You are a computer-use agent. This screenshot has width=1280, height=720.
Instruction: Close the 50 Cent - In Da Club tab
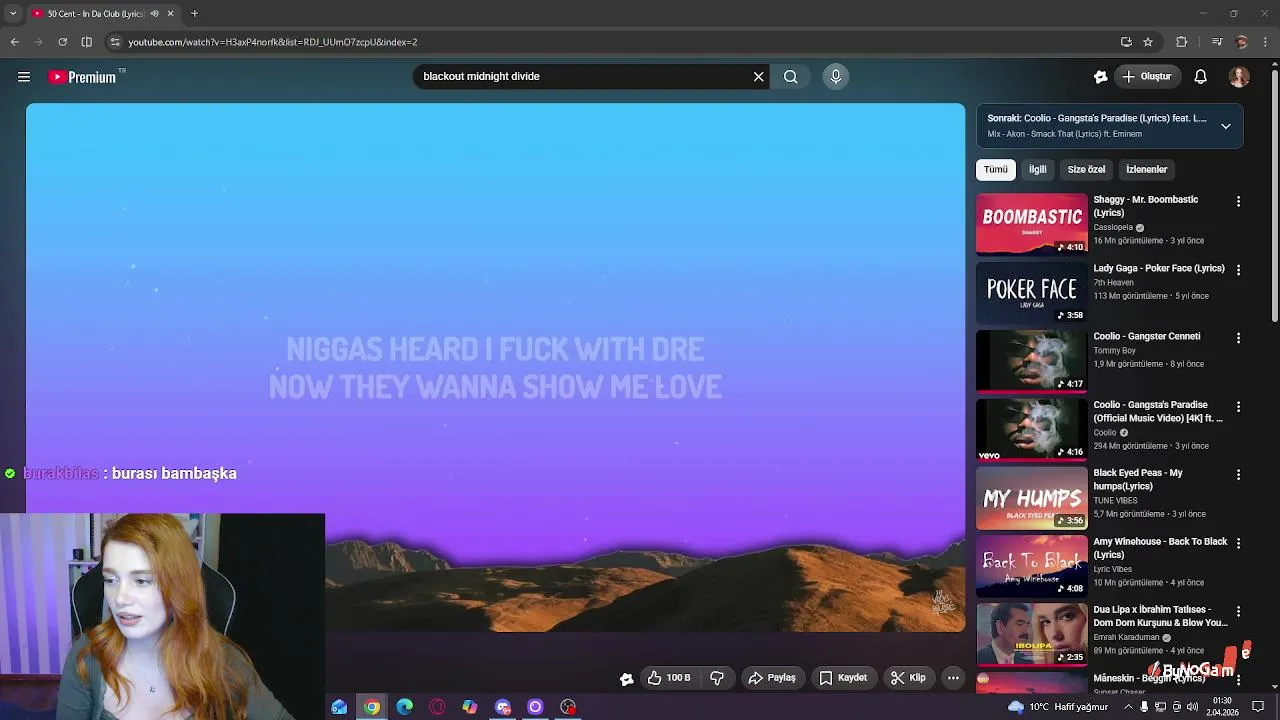(x=170, y=14)
